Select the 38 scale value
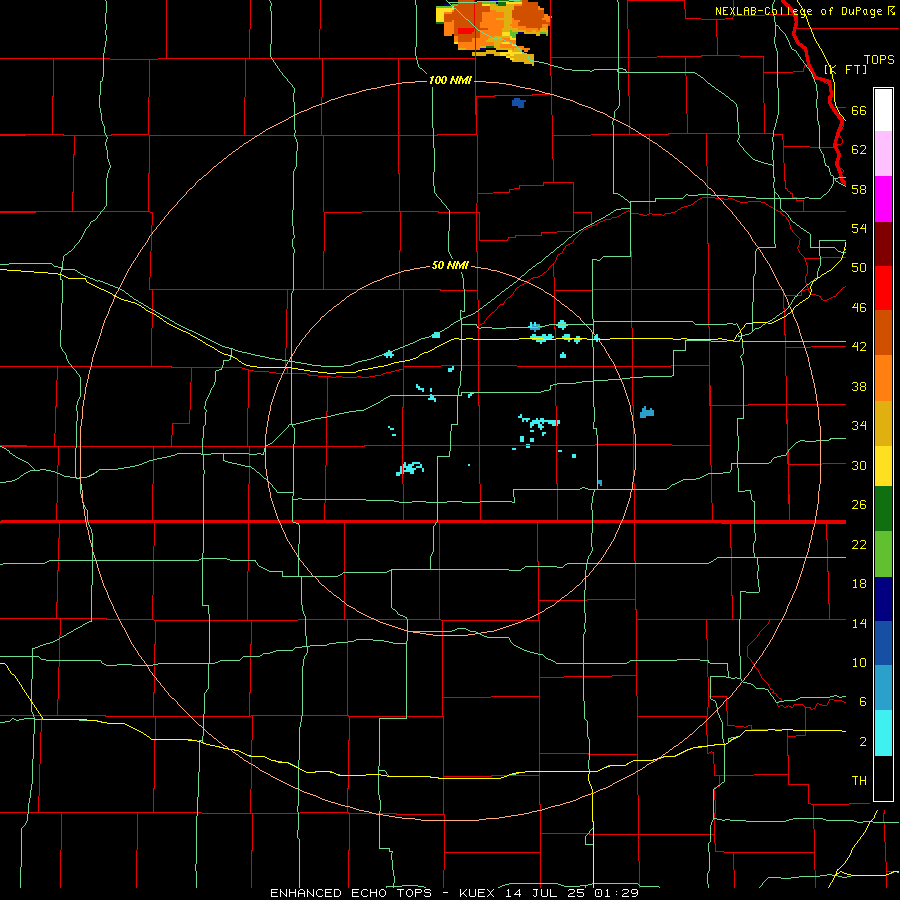This screenshot has width=900, height=900. point(859,386)
